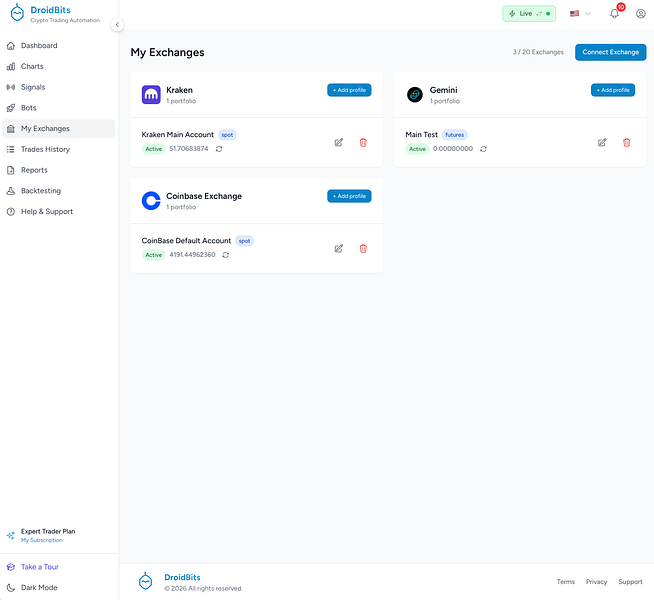The height and width of the screenshot is (600, 654).
Task: Add profile to Kraken exchange
Action: pyautogui.click(x=349, y=90)
